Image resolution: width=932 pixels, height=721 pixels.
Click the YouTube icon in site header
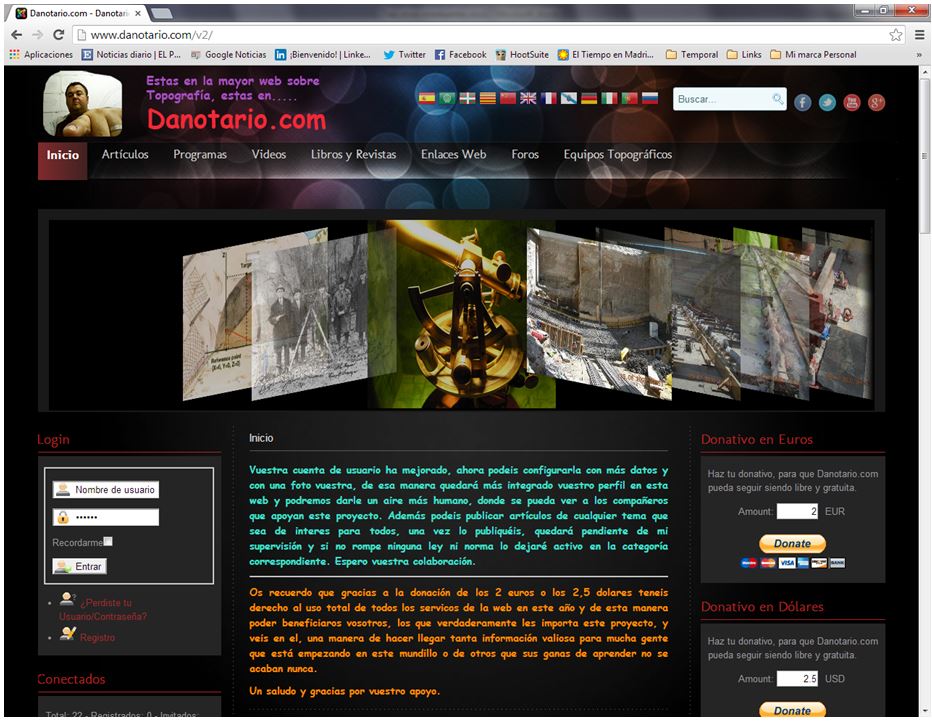point(852,102)
